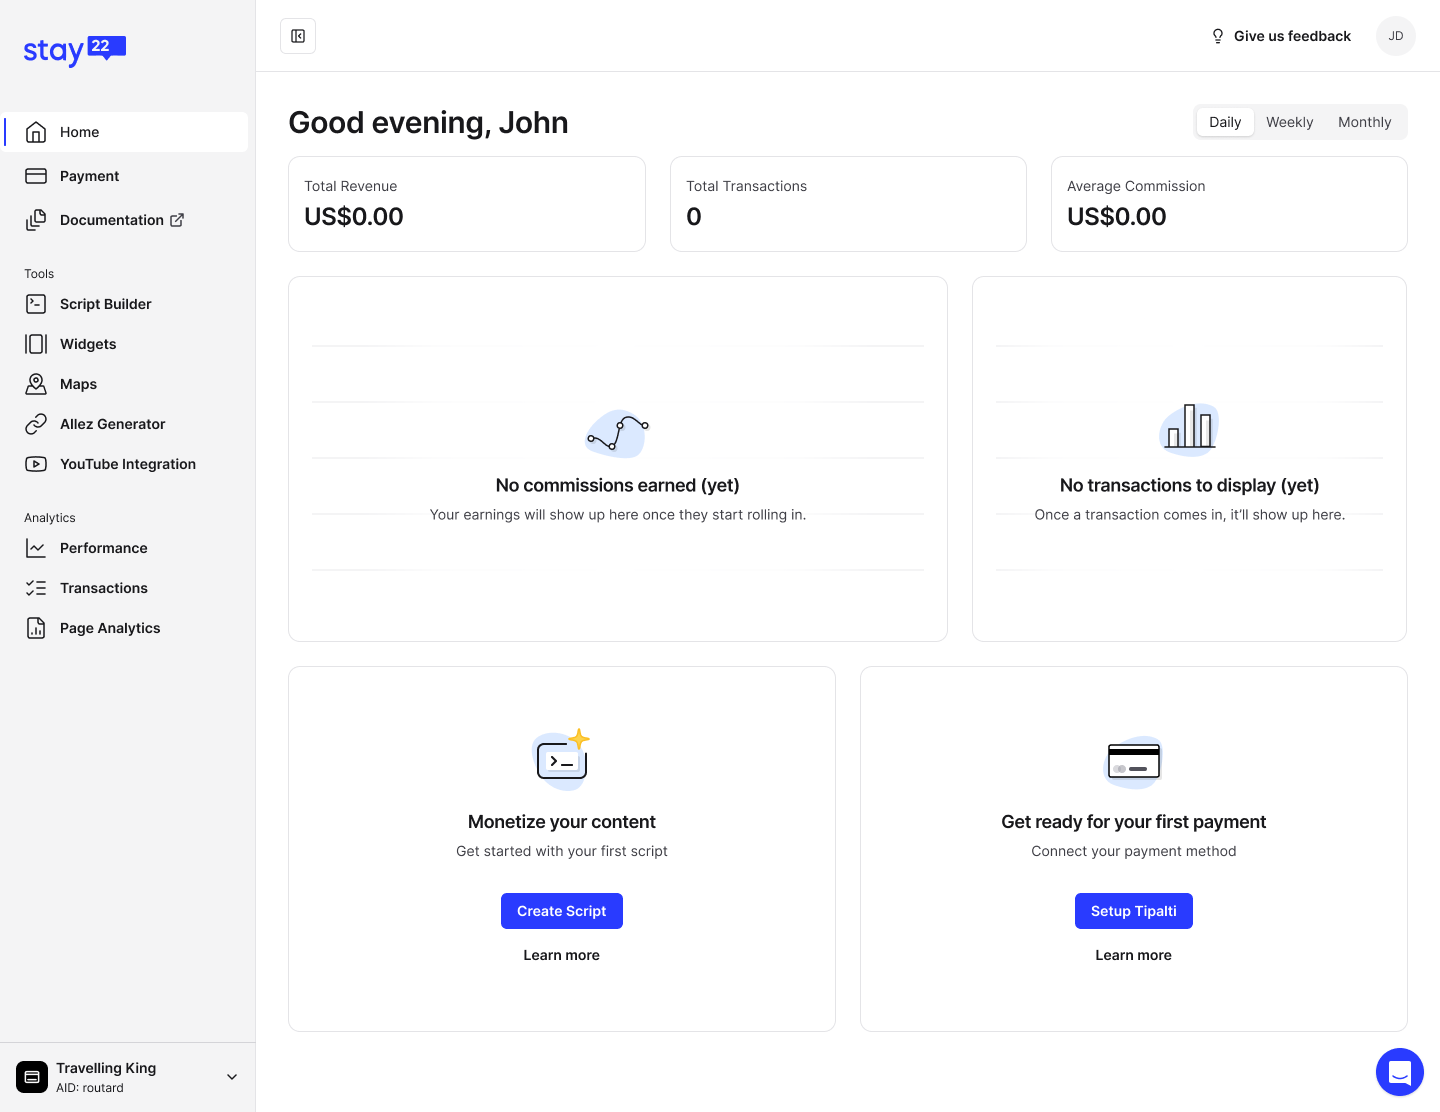Click the stay22 logo

click(x=75, y=50)
